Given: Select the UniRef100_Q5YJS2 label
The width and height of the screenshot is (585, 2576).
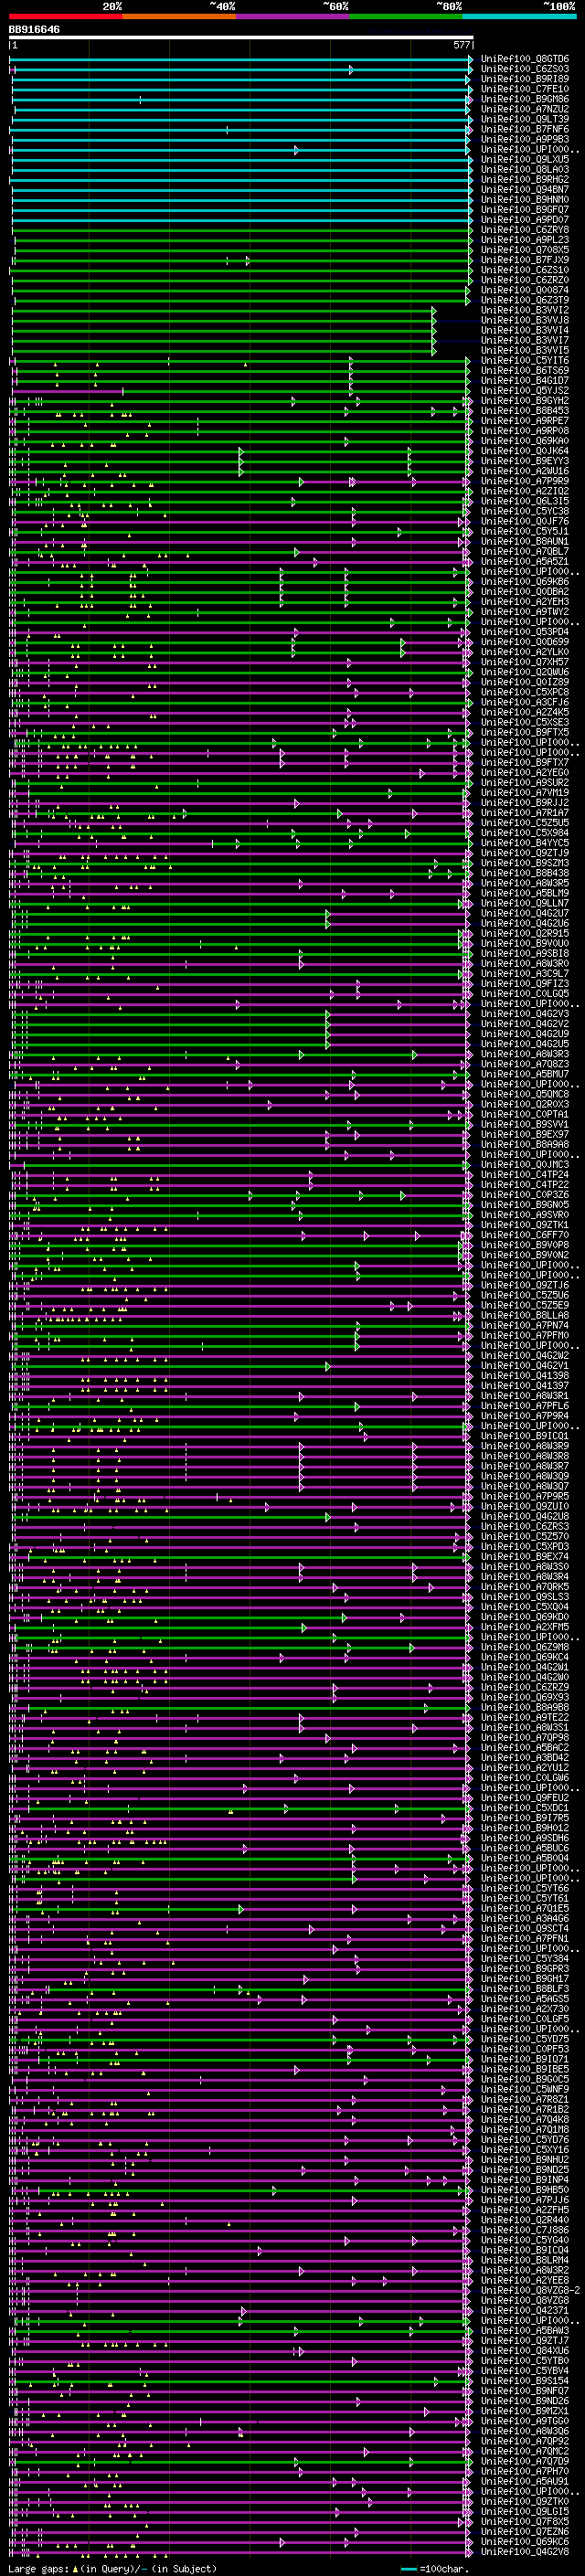Looking at the screenshot, I should 525,390.
